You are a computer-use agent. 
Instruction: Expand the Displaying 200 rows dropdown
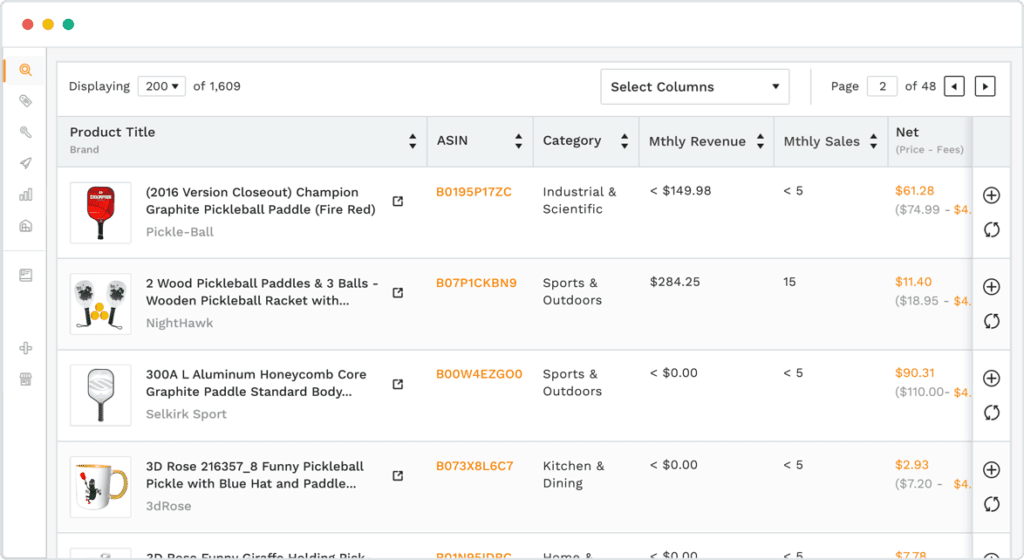click(x=161, y=87)
